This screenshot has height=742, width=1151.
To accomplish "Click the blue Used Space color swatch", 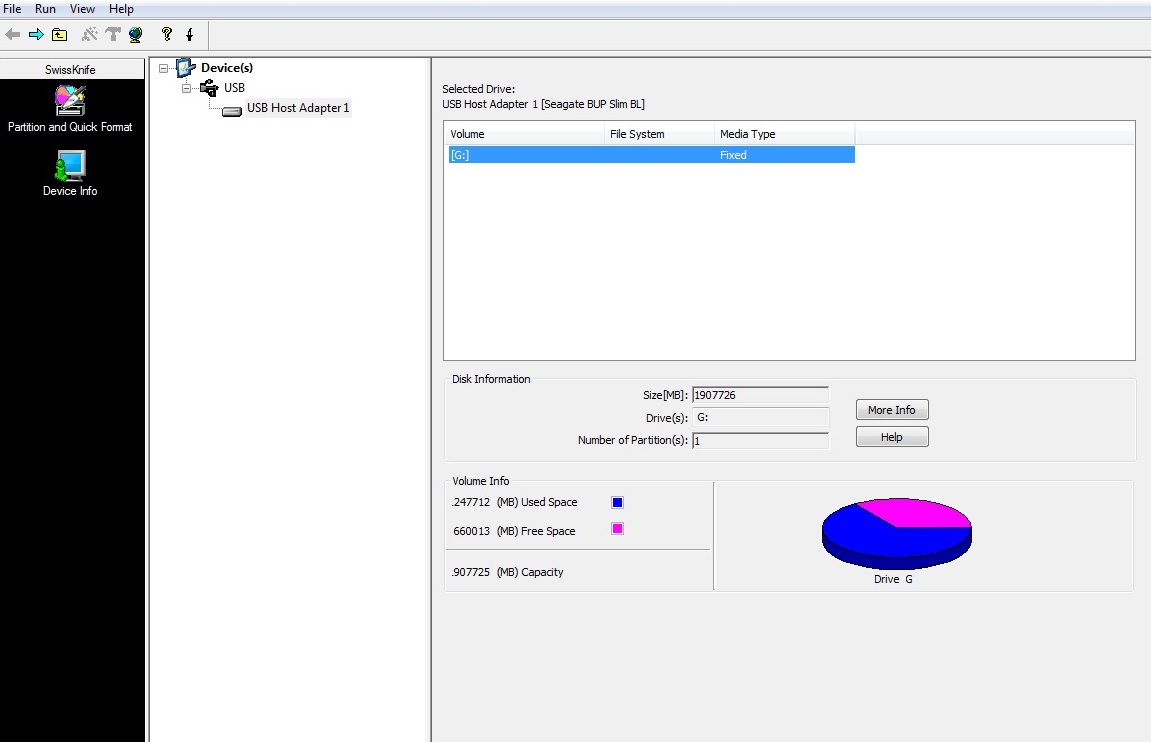I will coord(617,502).
